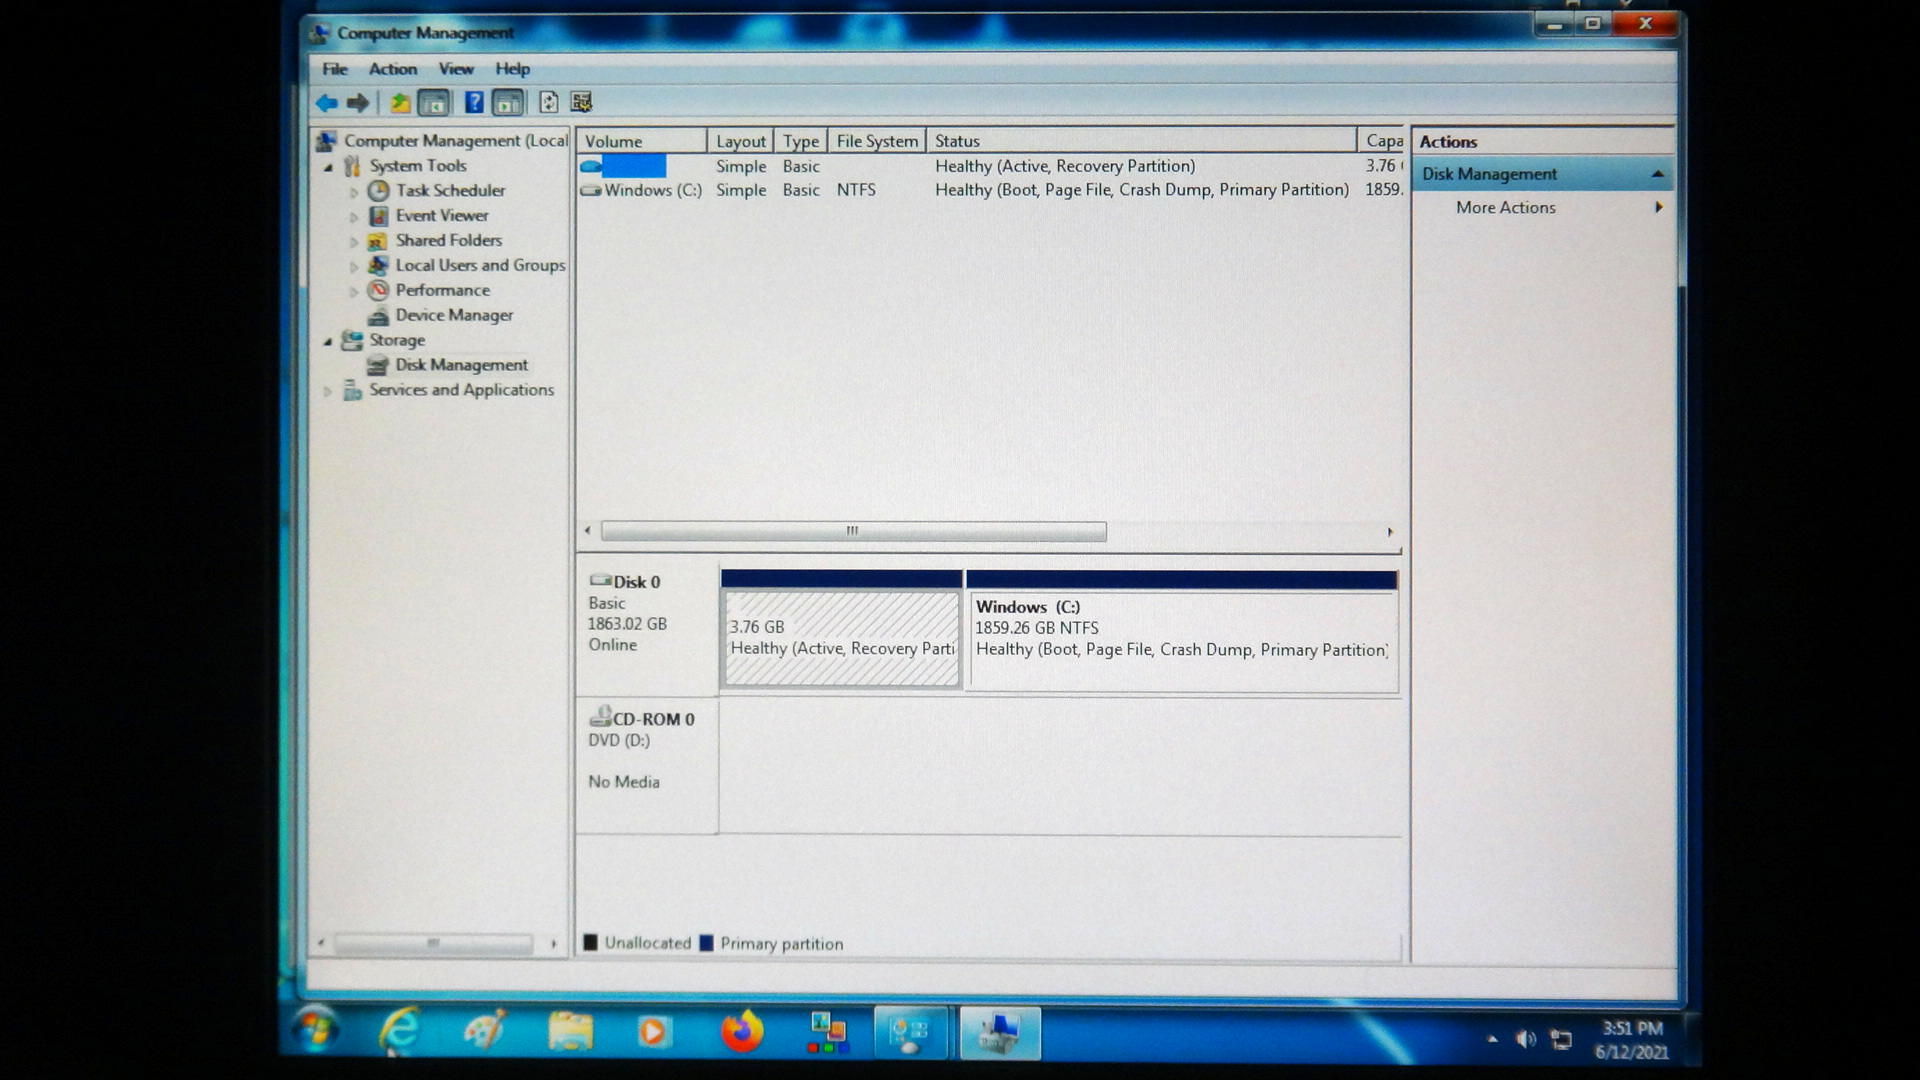The width and height of the screenshot is (1920, 1080).
Task: Sort by the Volume column header
Action: (x=641, y=141)
